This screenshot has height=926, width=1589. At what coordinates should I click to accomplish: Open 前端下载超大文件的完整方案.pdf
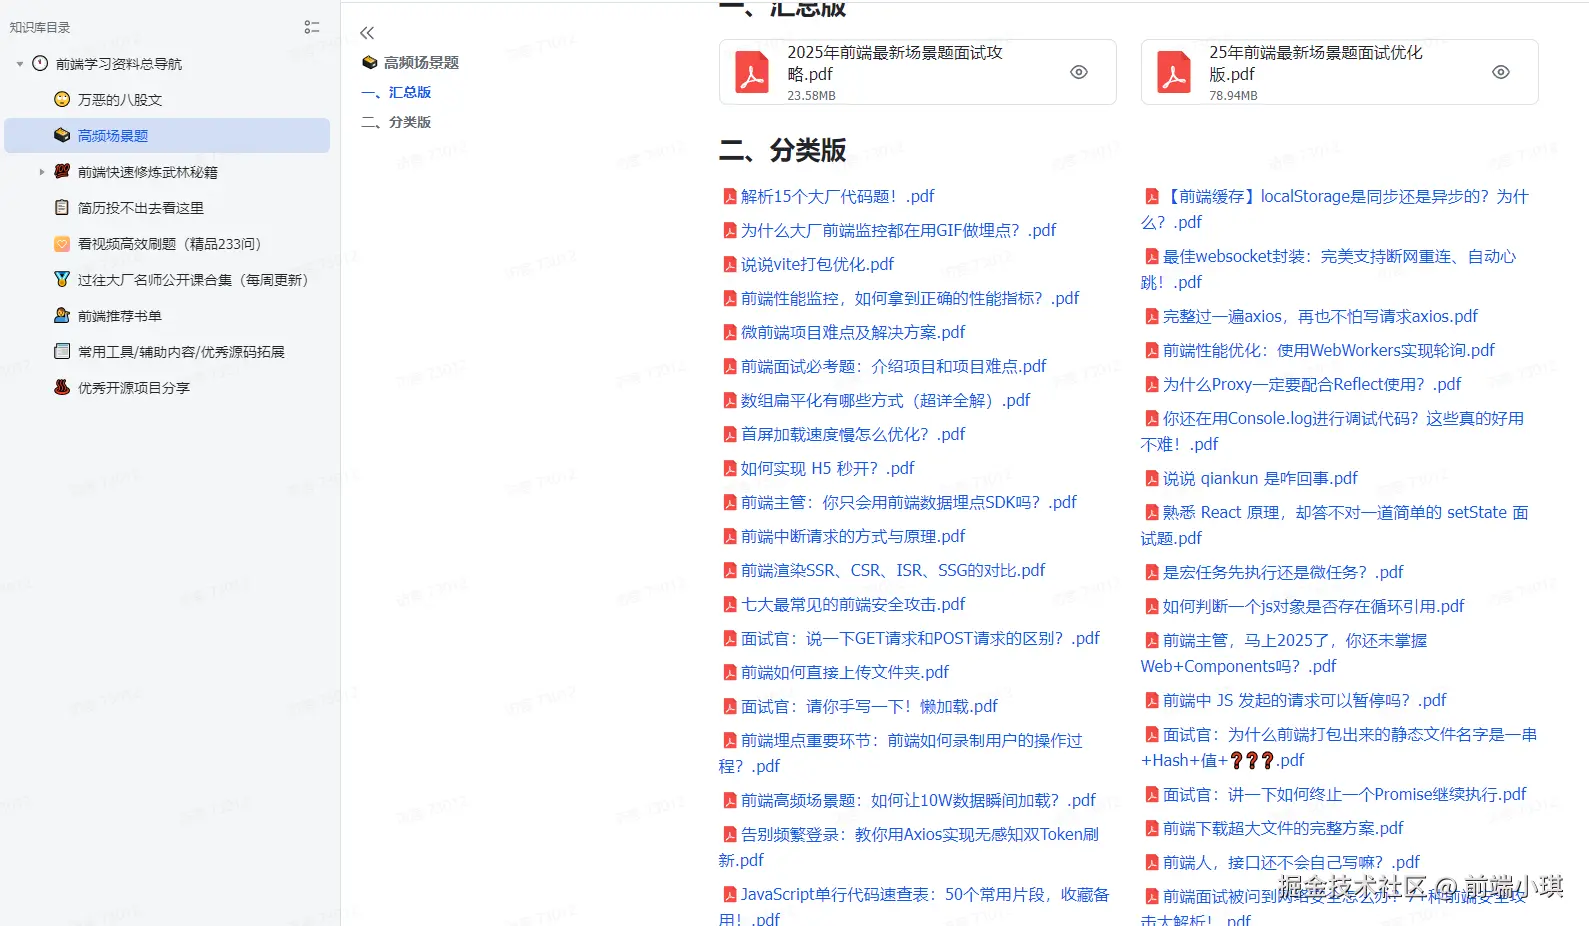pyautogui.click(x=1283, y=828)
